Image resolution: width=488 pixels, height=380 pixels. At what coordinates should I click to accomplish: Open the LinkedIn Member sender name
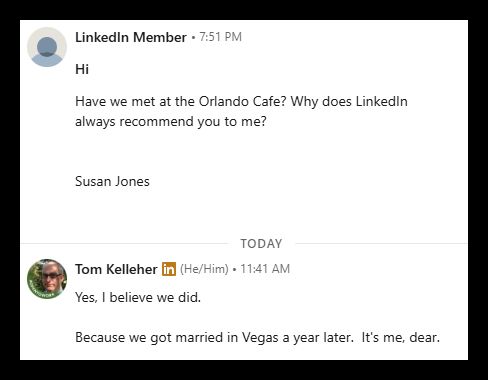(131, 37)
